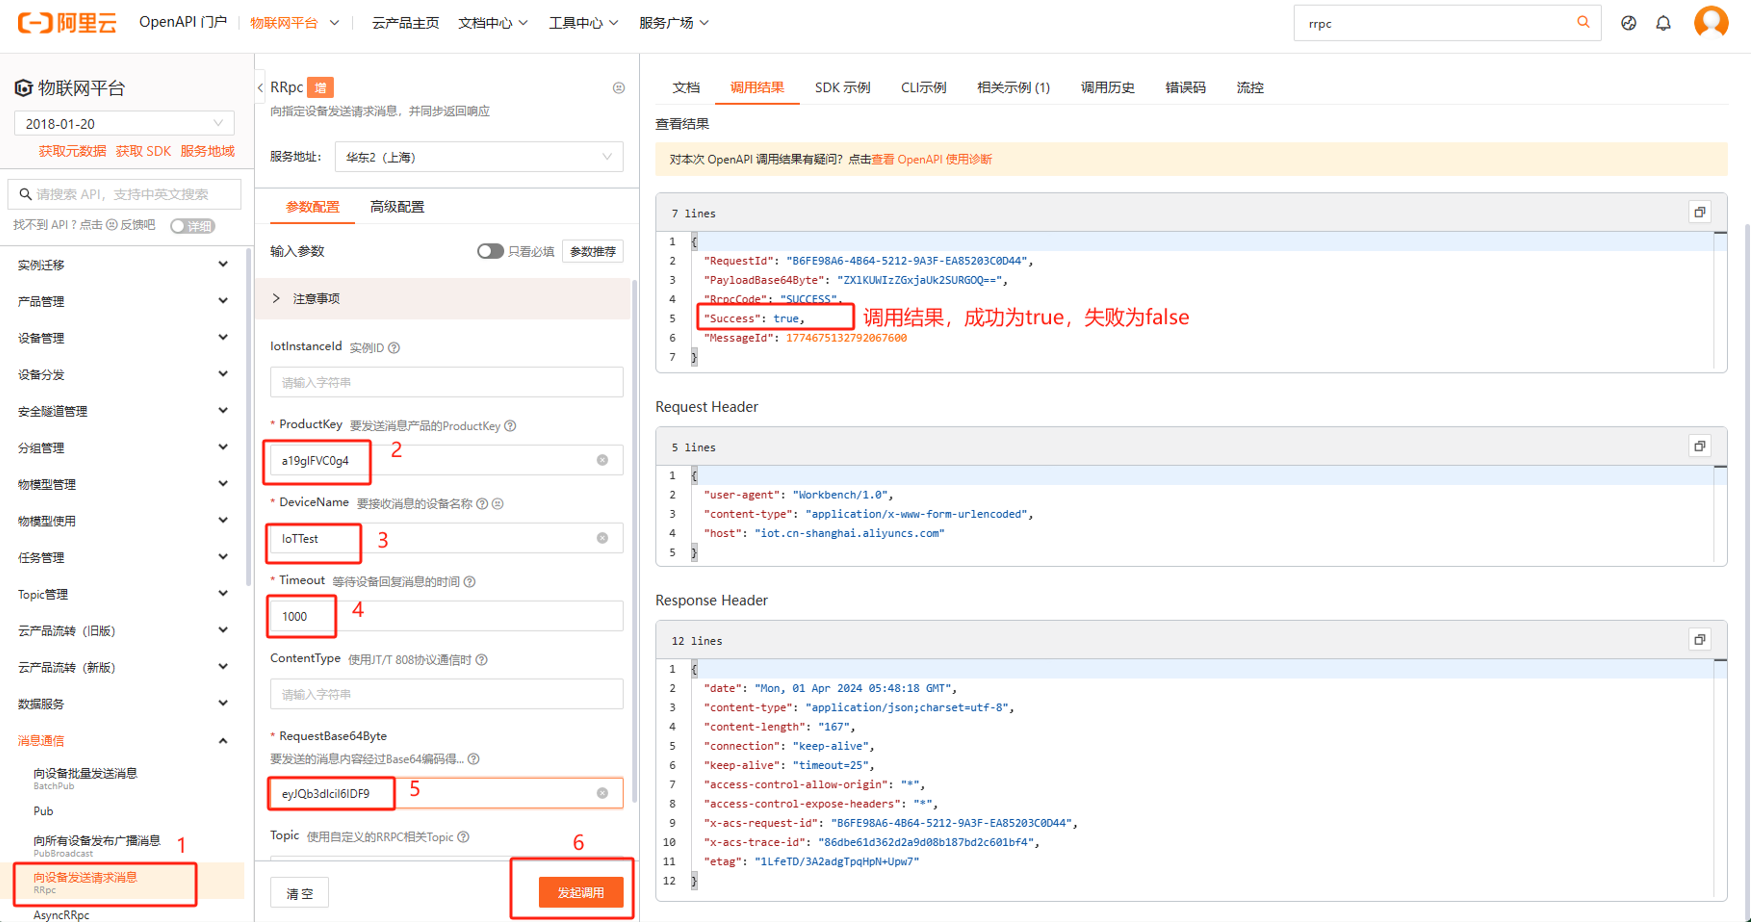The image size is (1753, 922).
Task: Click the ContentType input field
Action: coord(446,694)
